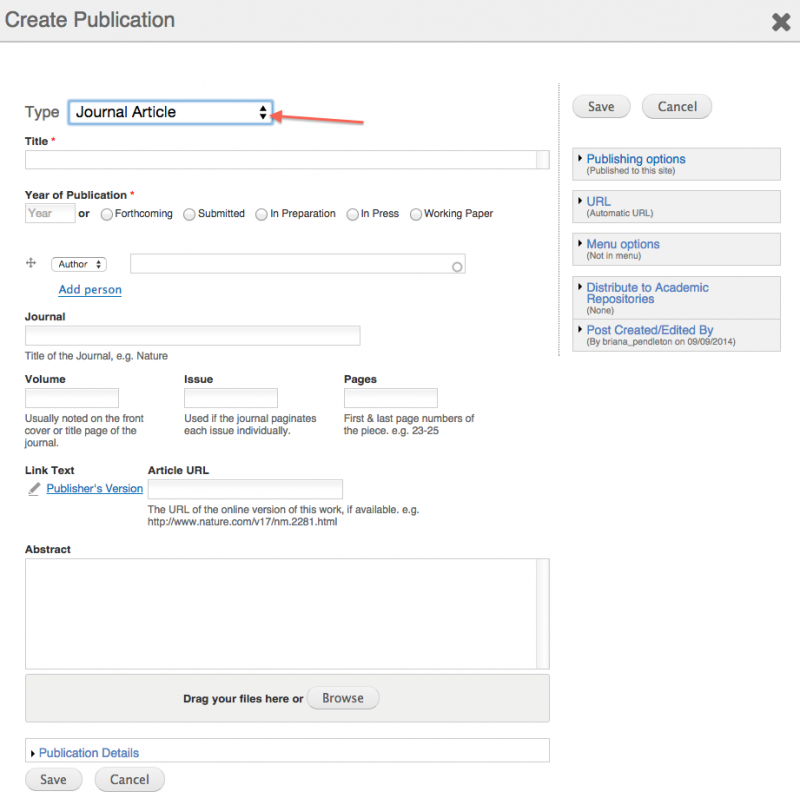Close the Create Publication dialog
The image size is (800, 798).
(781, 22)
